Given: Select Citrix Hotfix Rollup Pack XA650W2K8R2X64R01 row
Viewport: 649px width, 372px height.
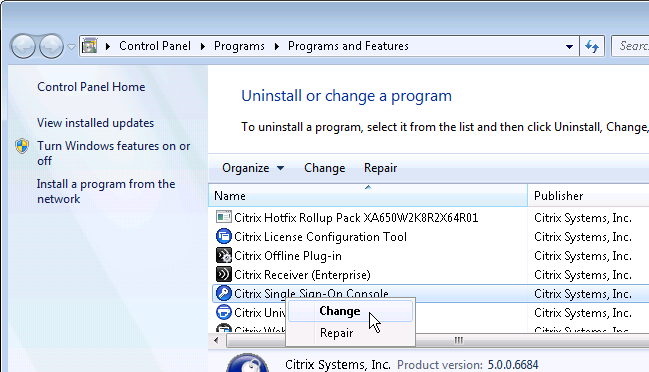Looking at the screenshot, I should pos(356,218).
